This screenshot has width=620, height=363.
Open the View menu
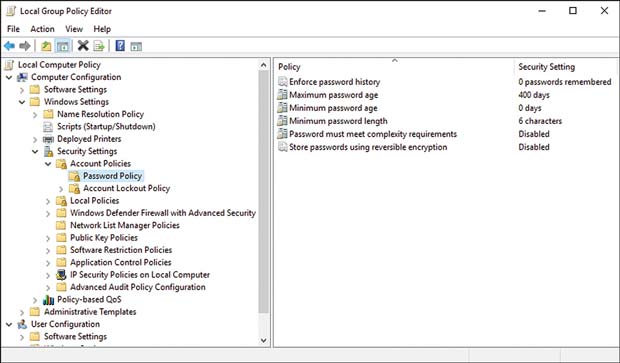point(74,29)
